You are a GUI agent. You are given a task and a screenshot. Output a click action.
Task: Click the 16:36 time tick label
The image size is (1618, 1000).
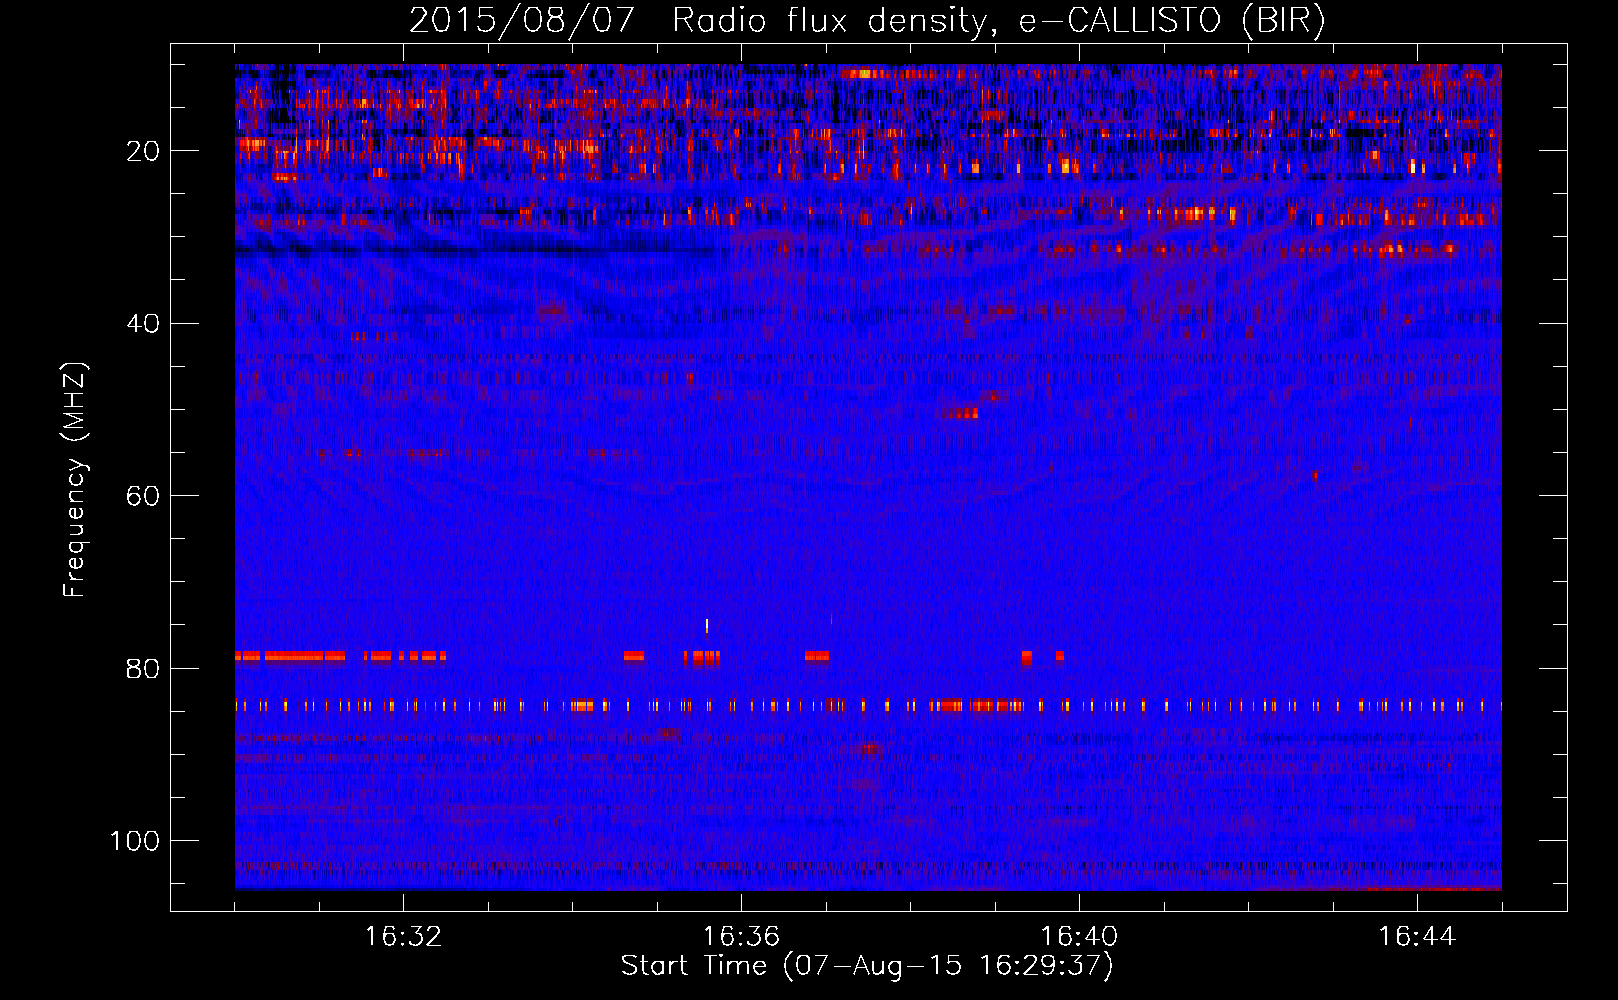pyautogui.click(x=741, y=937)
